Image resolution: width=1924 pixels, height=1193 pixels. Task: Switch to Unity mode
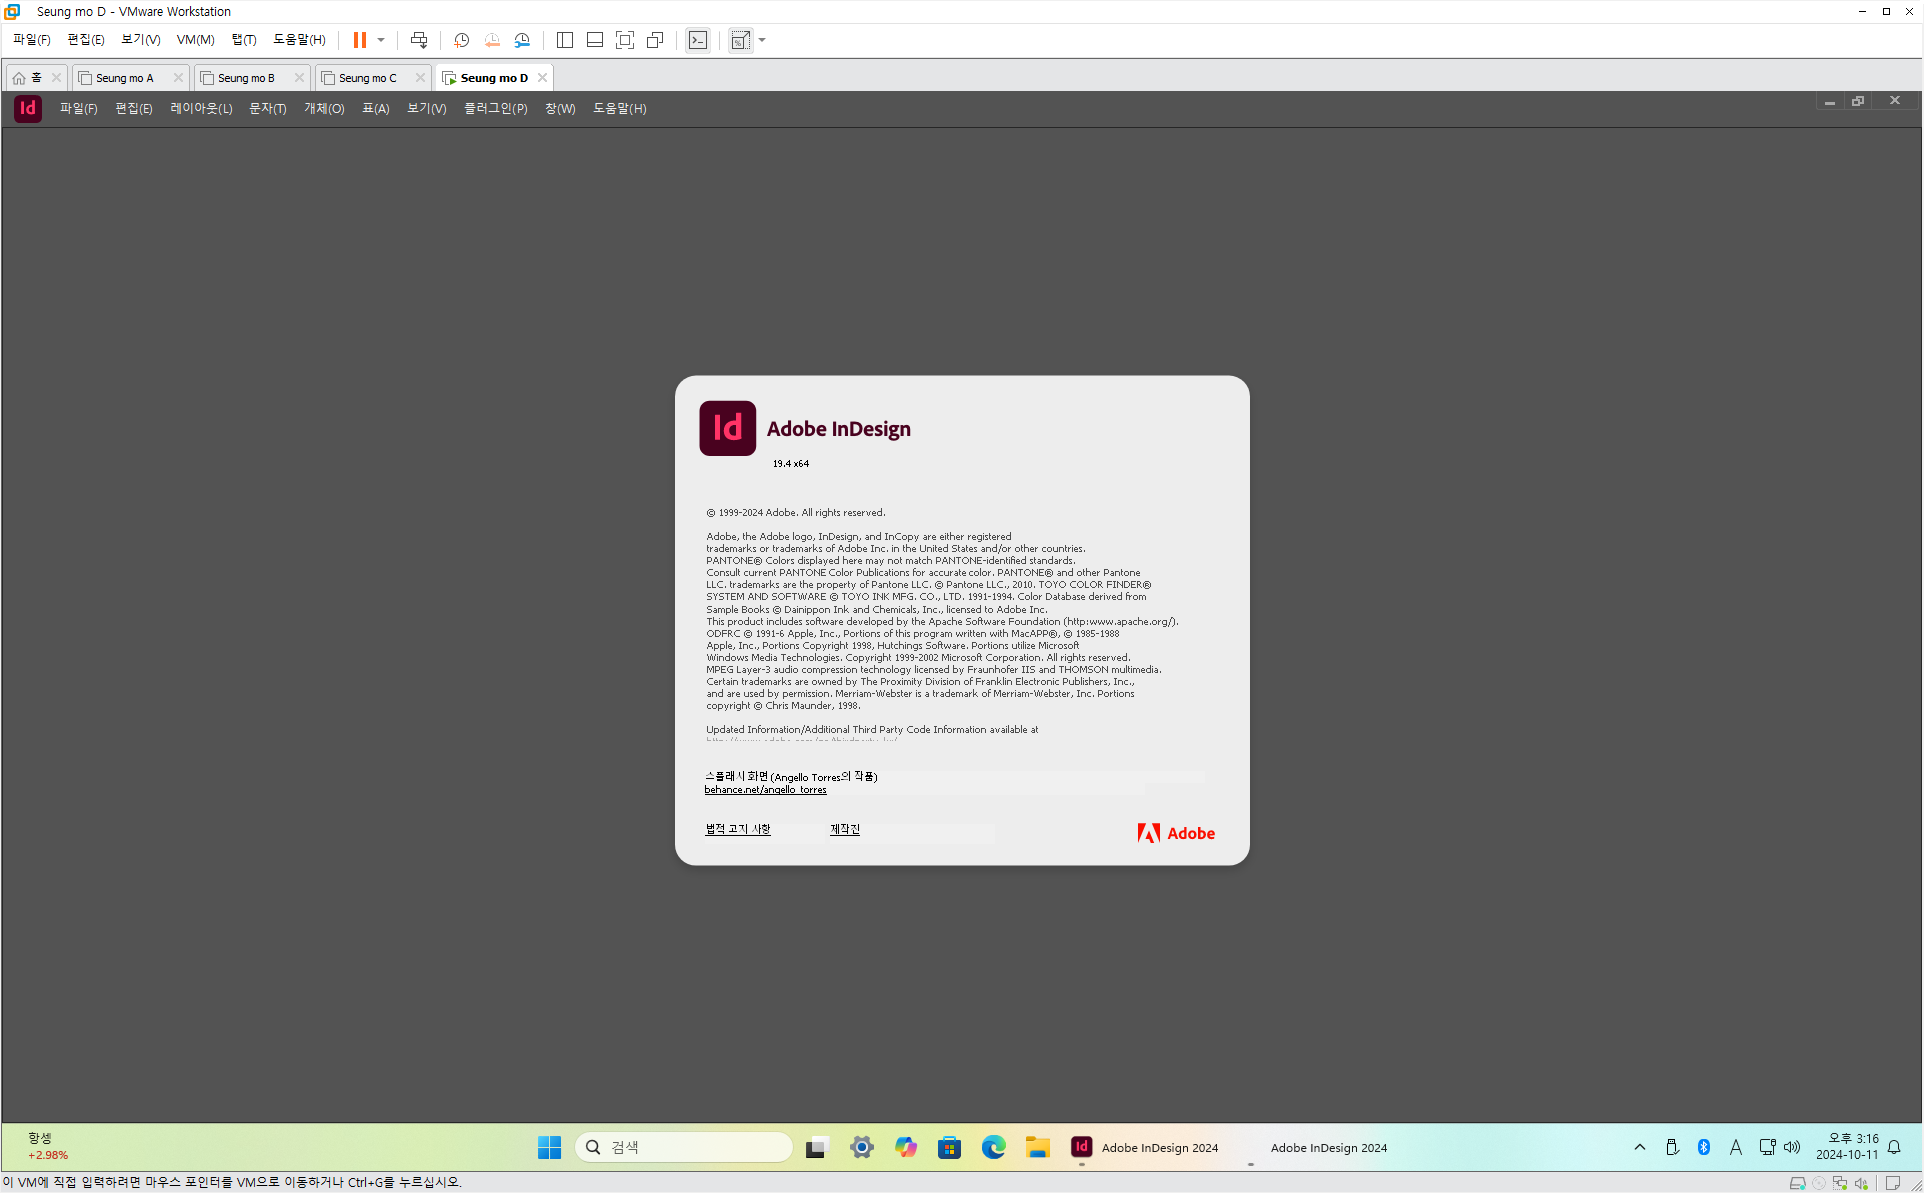655,40
